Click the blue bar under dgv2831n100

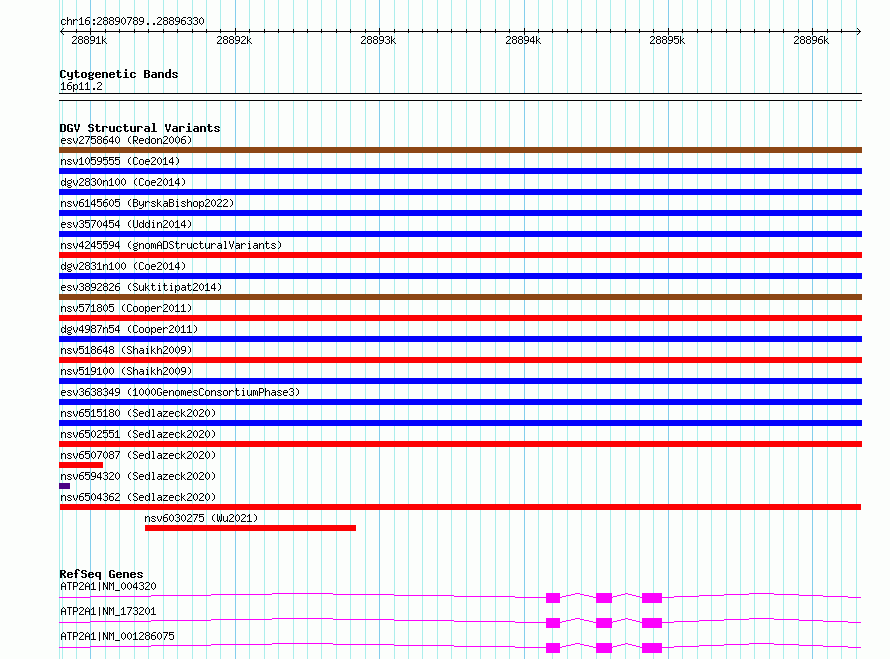[x=460, y=276]
